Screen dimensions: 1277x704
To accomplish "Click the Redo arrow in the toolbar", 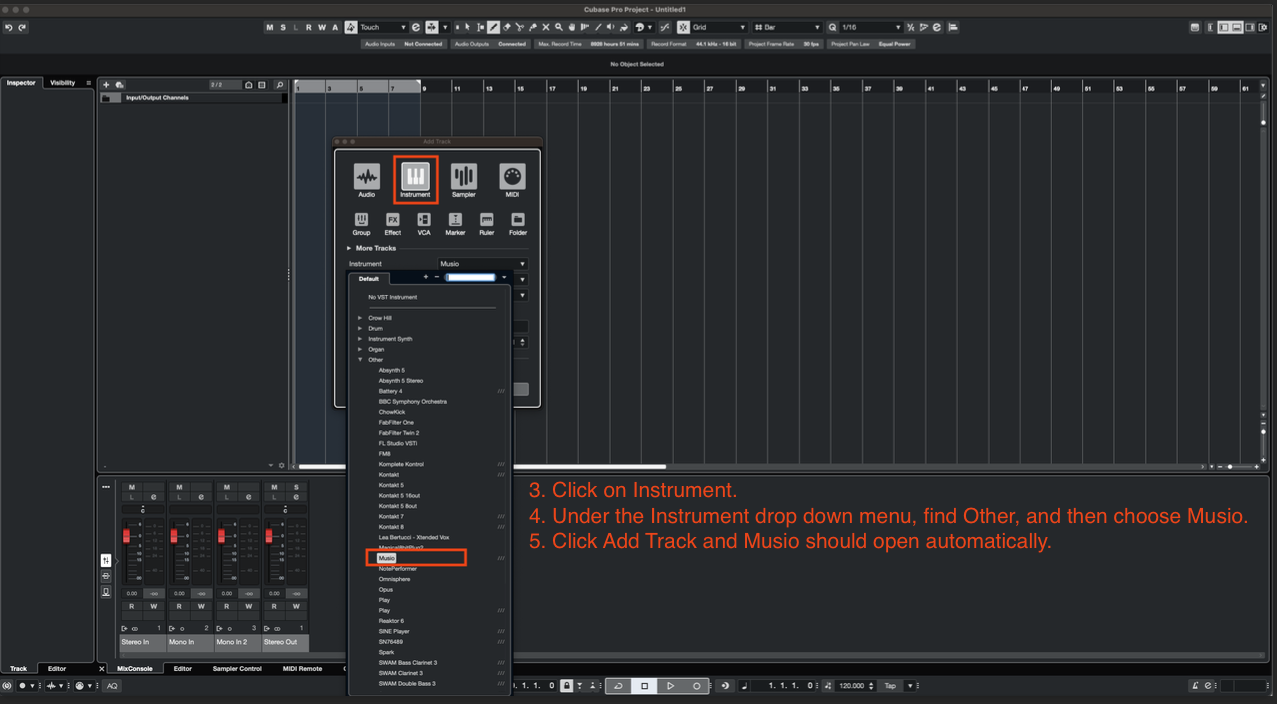I will tap(22, 28).
